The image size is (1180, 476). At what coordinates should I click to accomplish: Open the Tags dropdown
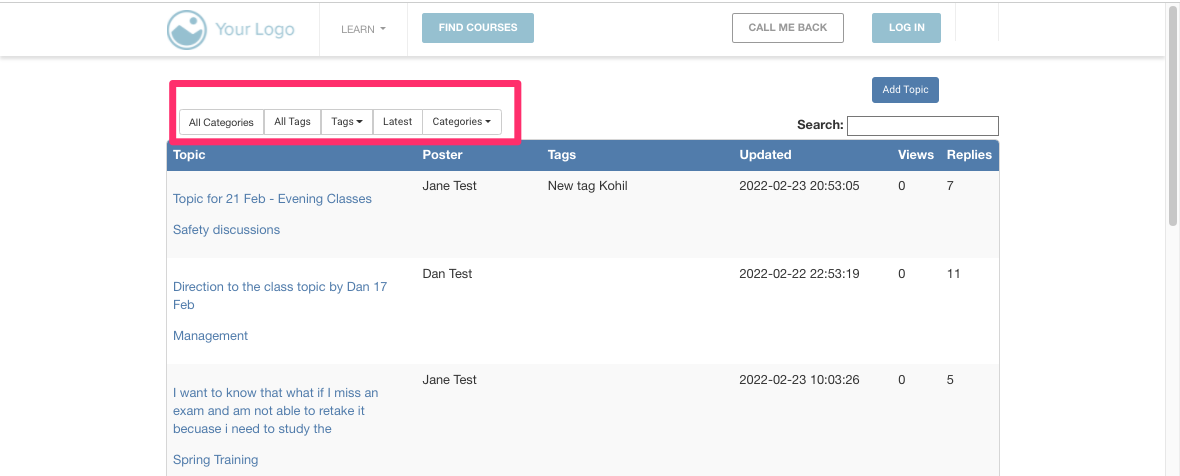[346, 122]
